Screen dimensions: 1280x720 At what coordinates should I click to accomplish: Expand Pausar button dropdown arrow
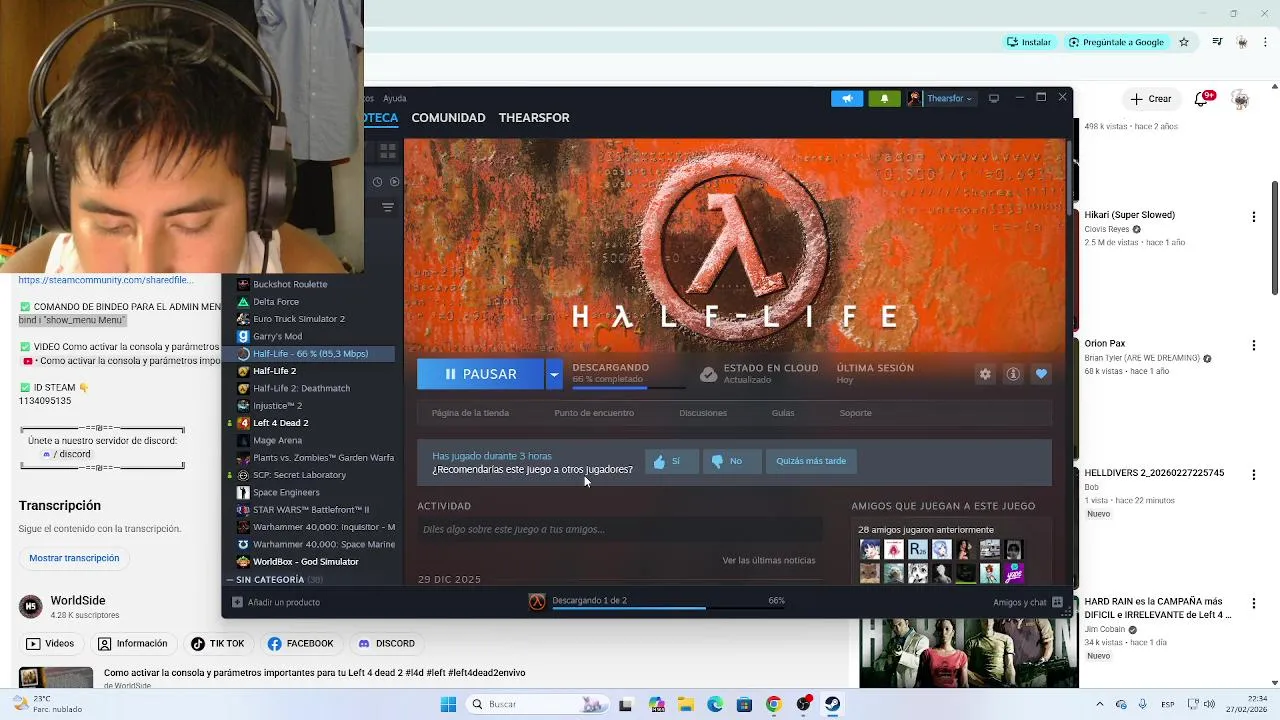coord(553,374)
